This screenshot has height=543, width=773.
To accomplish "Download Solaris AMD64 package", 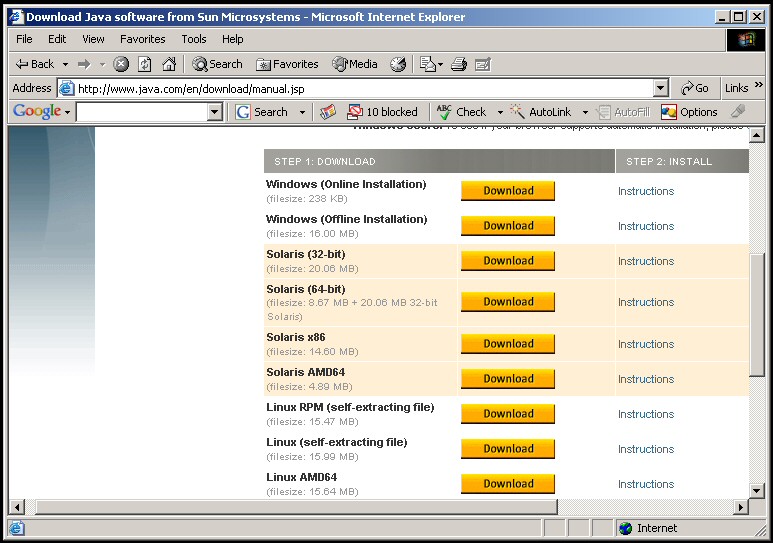I will click(x=508, y=379).
